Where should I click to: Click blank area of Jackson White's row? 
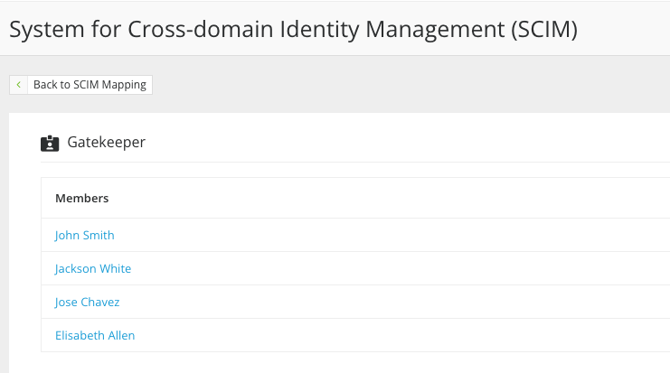point(385,268)
